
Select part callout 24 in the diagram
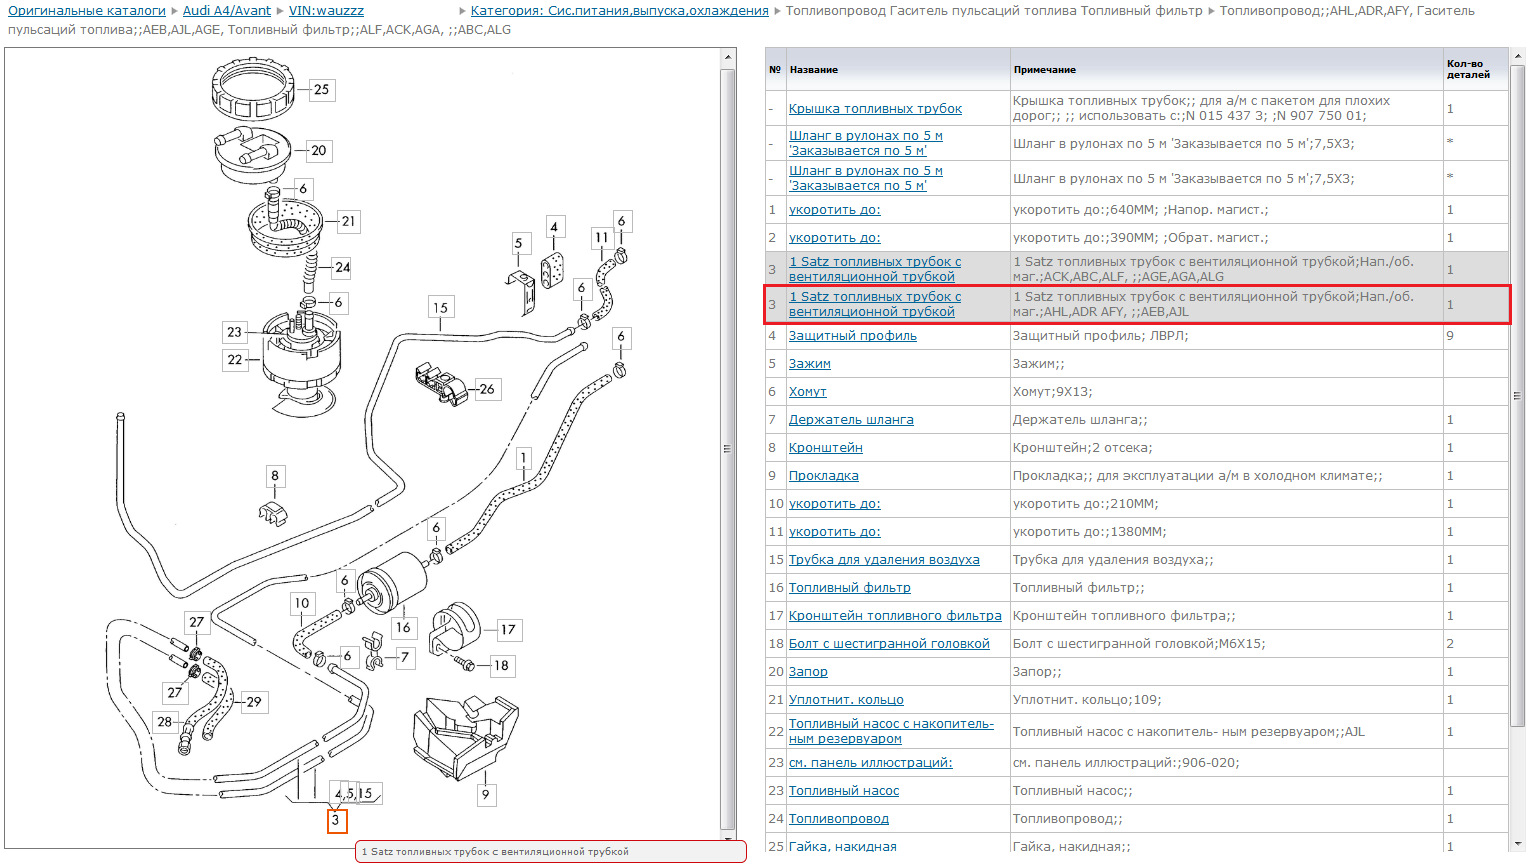point(342,267)
